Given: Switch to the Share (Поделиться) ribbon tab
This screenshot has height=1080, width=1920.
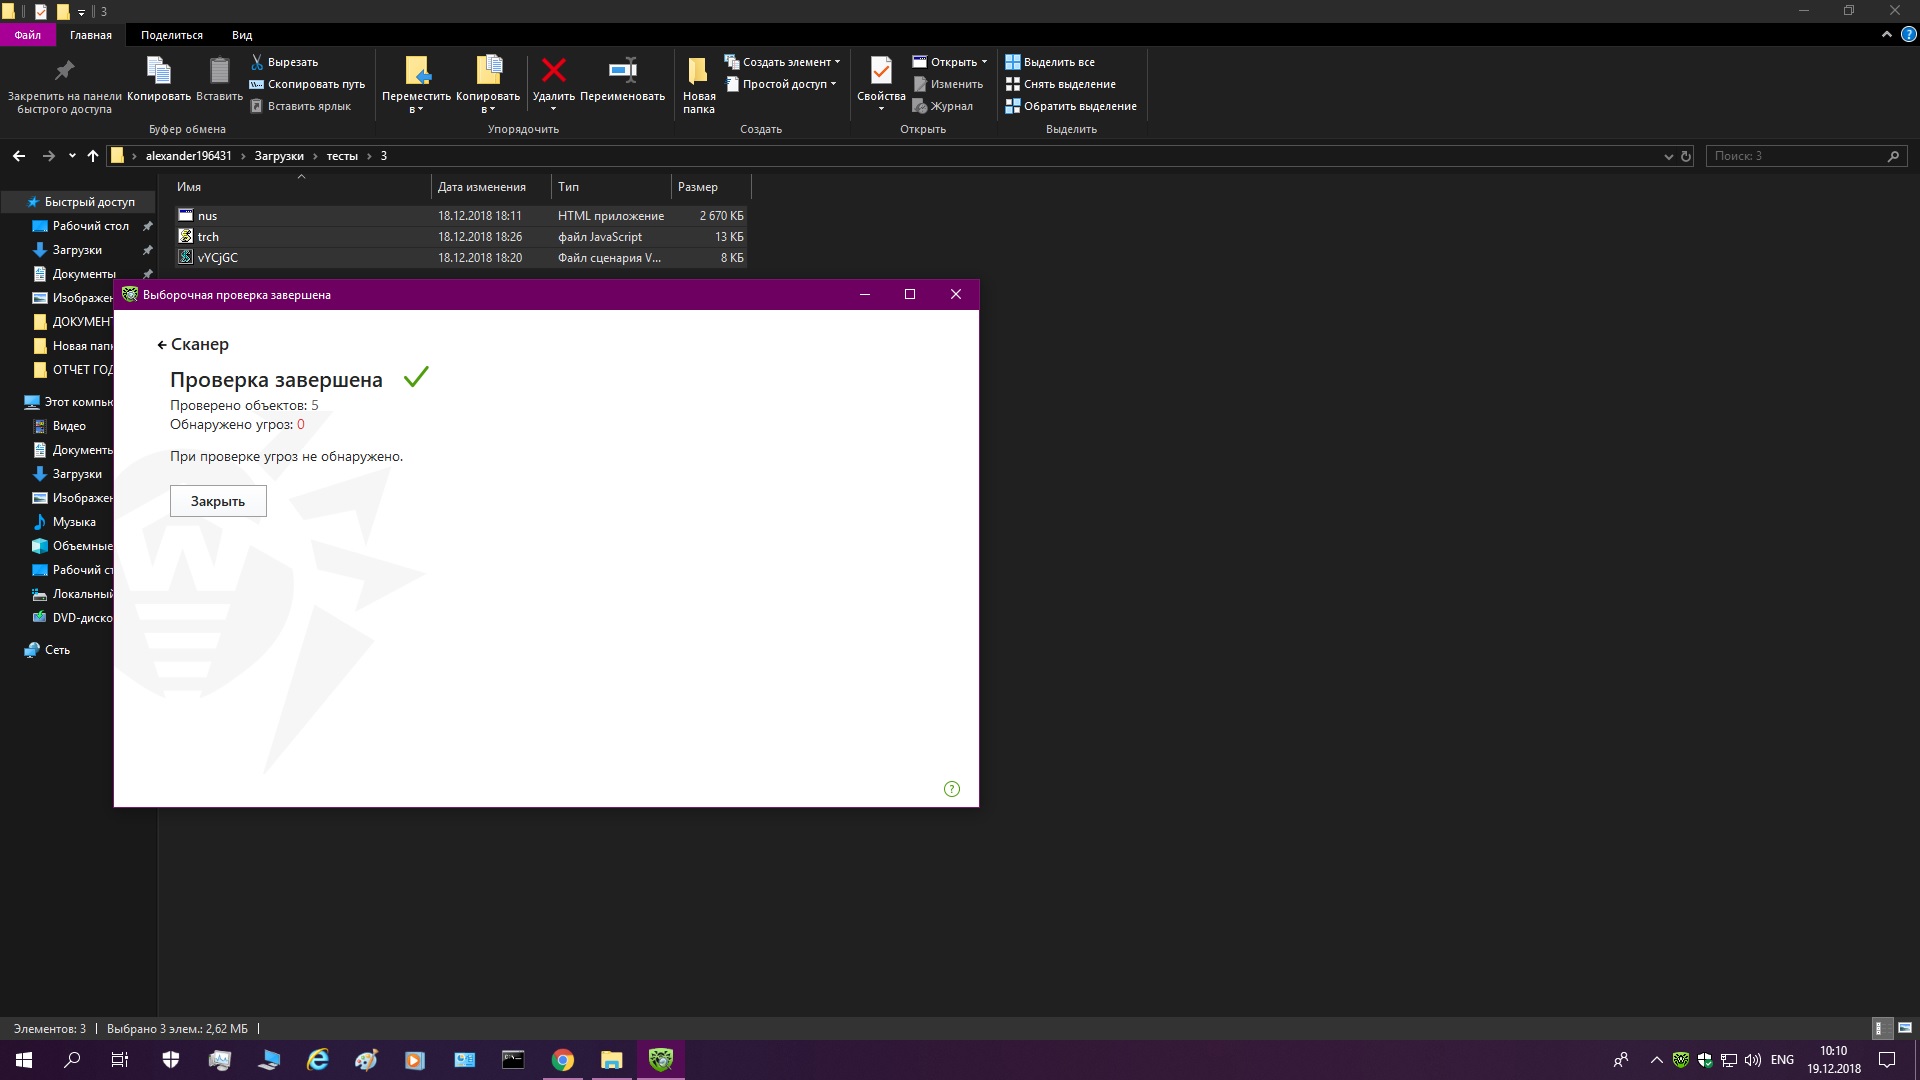Looking at the screenshot, I should coord(171,35).
